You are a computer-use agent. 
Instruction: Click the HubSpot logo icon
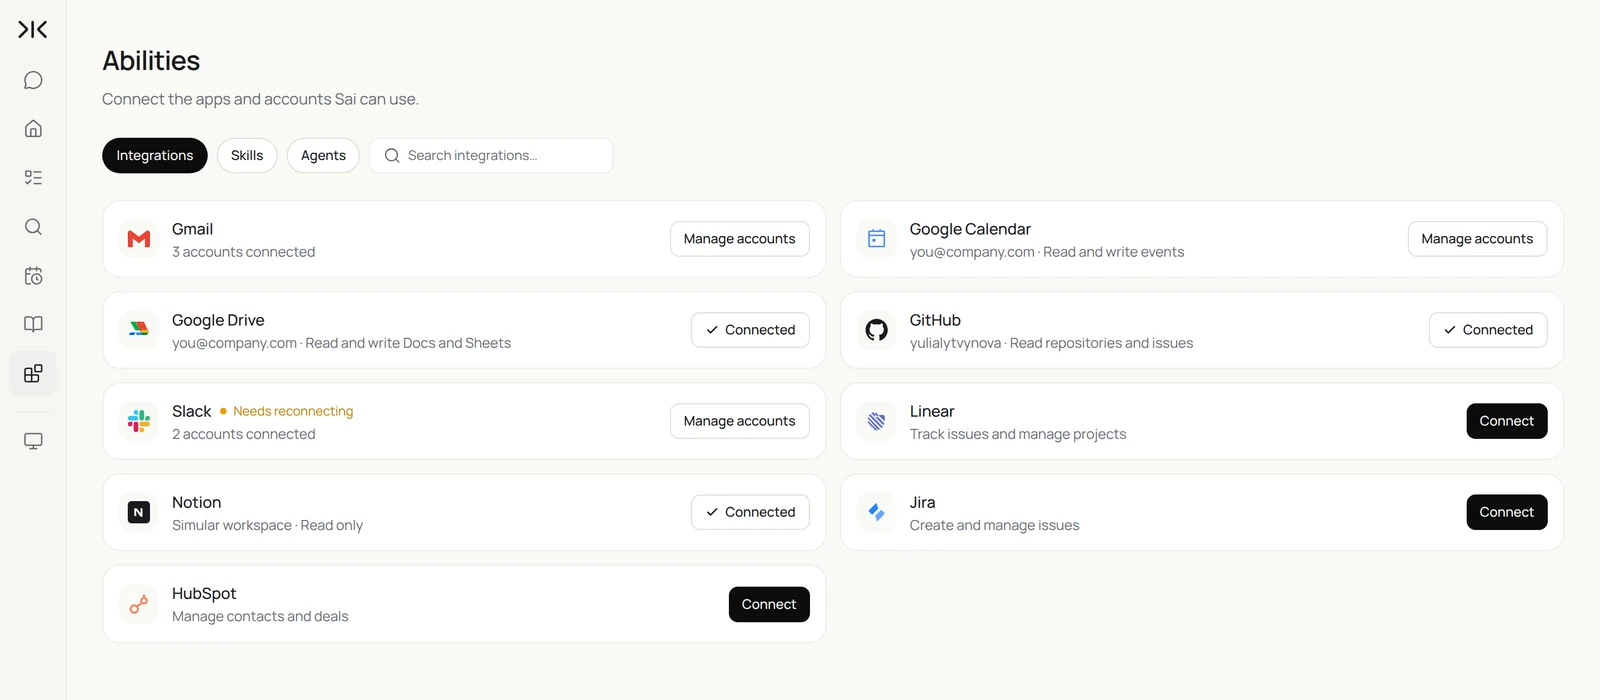coord(139,604)
